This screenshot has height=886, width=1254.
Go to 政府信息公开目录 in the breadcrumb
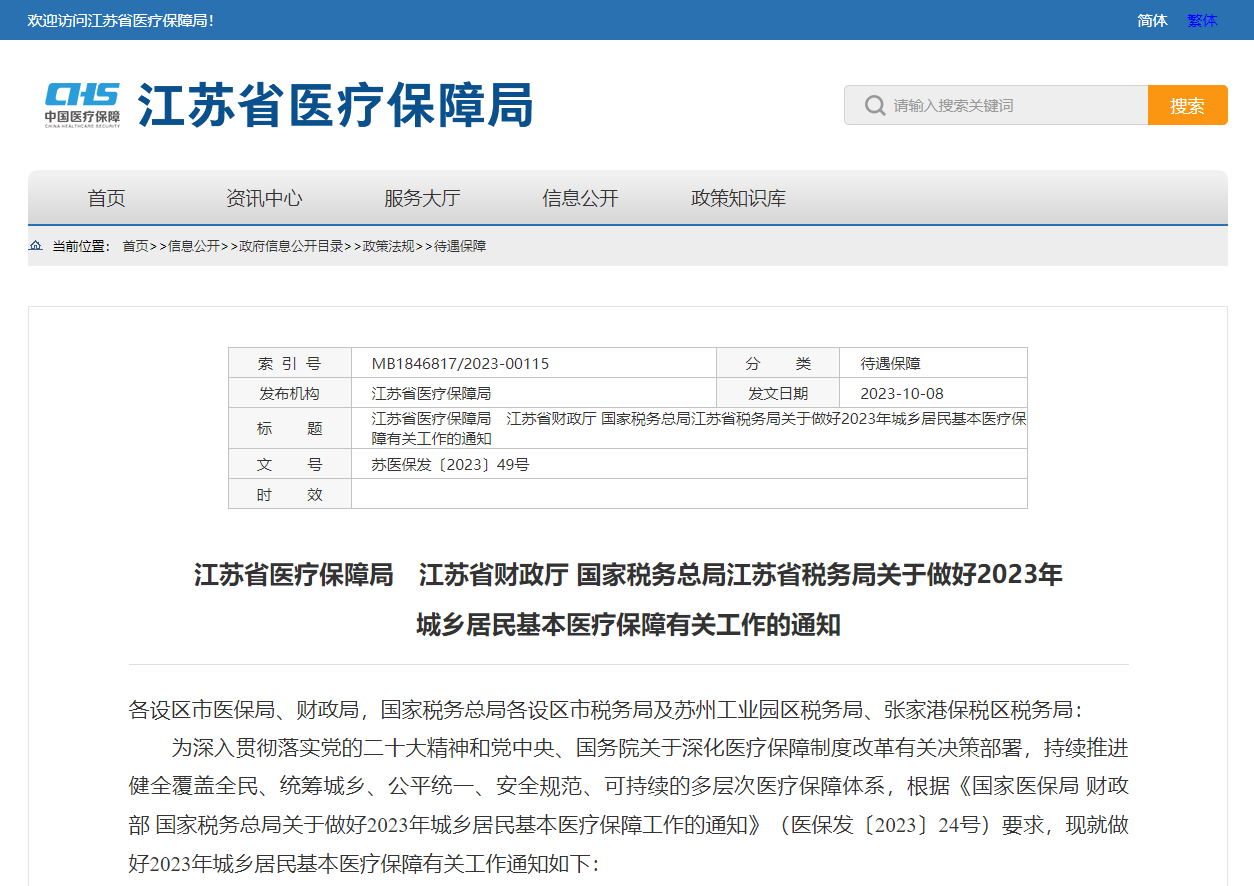pyautogui.click(x=292, y=246)
